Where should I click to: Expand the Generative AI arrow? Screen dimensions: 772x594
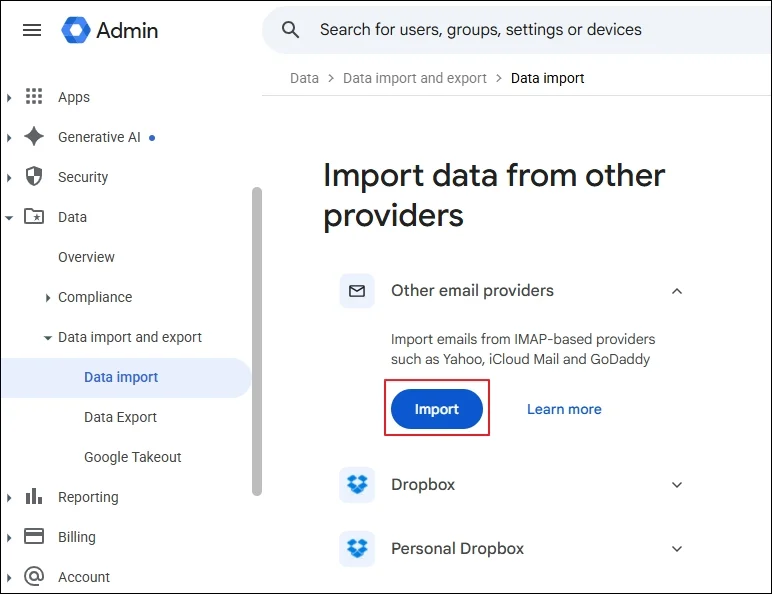(x=9, y=137)
